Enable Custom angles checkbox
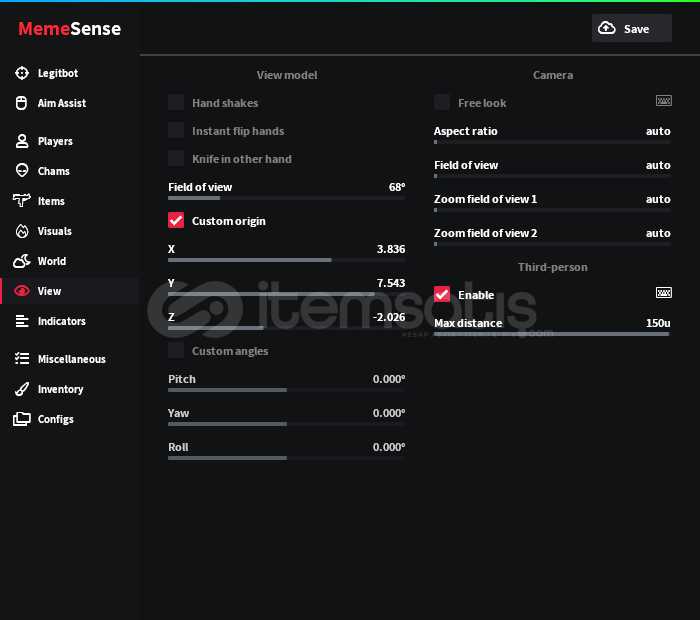The image size is (700, 620). [176, 350]
